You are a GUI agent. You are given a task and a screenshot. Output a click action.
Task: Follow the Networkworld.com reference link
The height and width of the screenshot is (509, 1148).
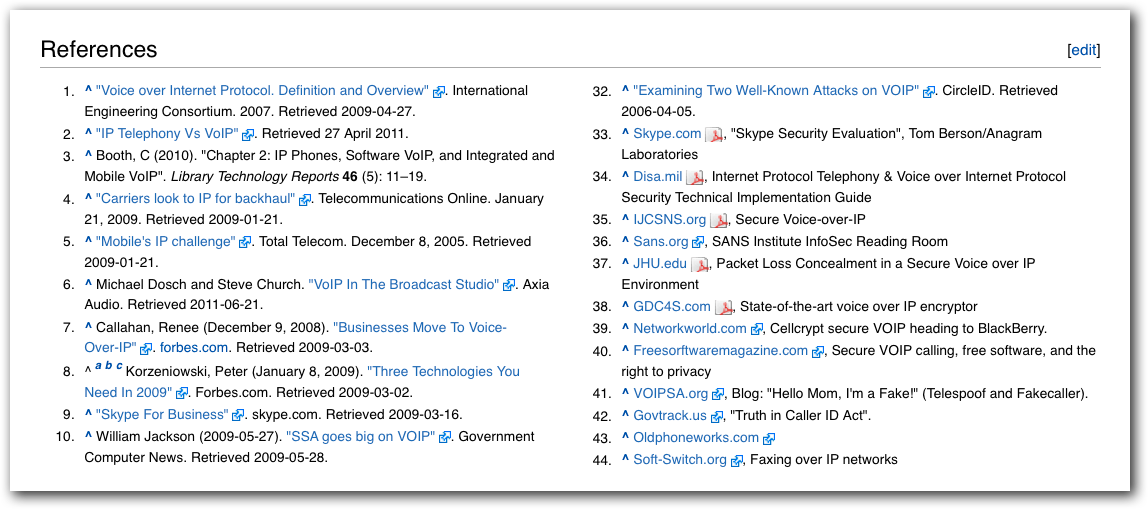[690, 328]
